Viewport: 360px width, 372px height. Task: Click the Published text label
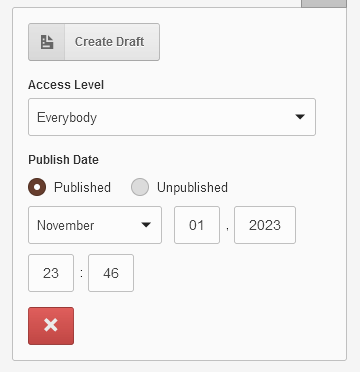coord(82,187)
